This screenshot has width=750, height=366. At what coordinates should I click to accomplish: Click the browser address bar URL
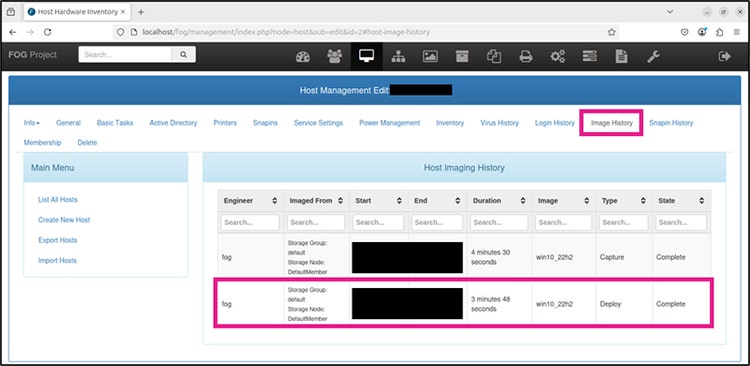point(286,32)
